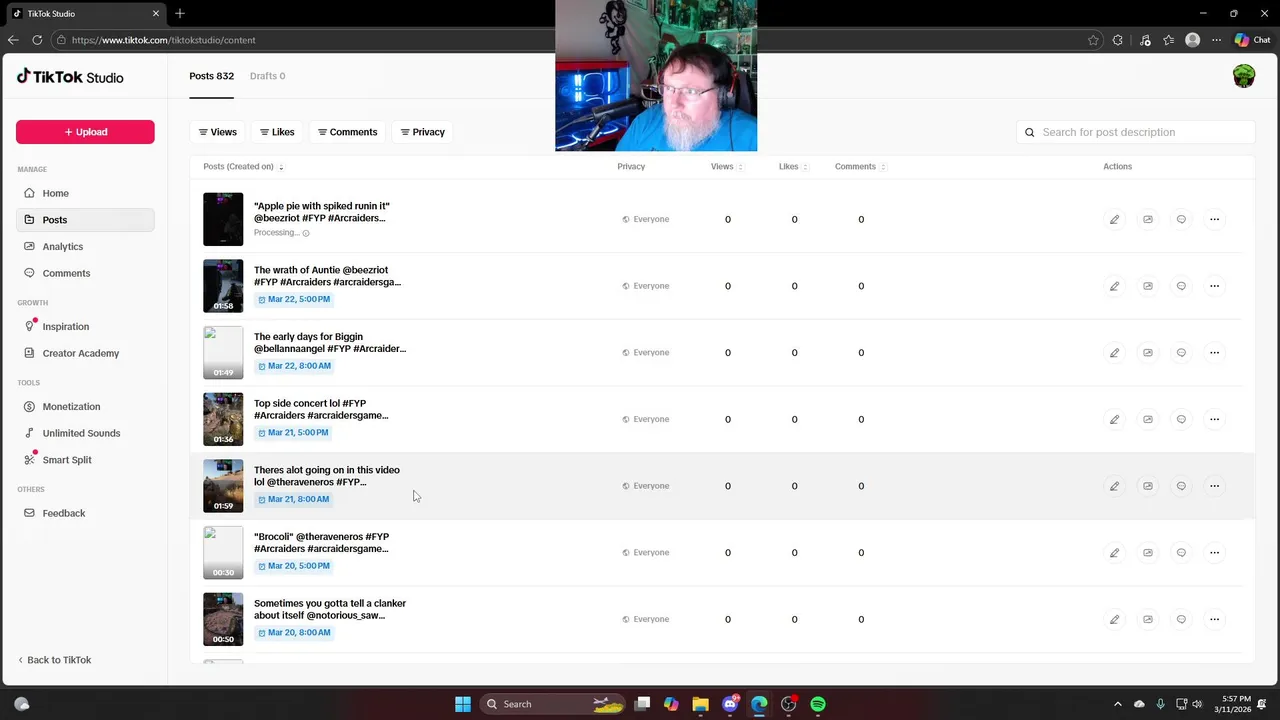Image resolution: width=1280 pixels, height=720 pixels.
Task: Open Feedback in sidebar
Action: (85, 513)
